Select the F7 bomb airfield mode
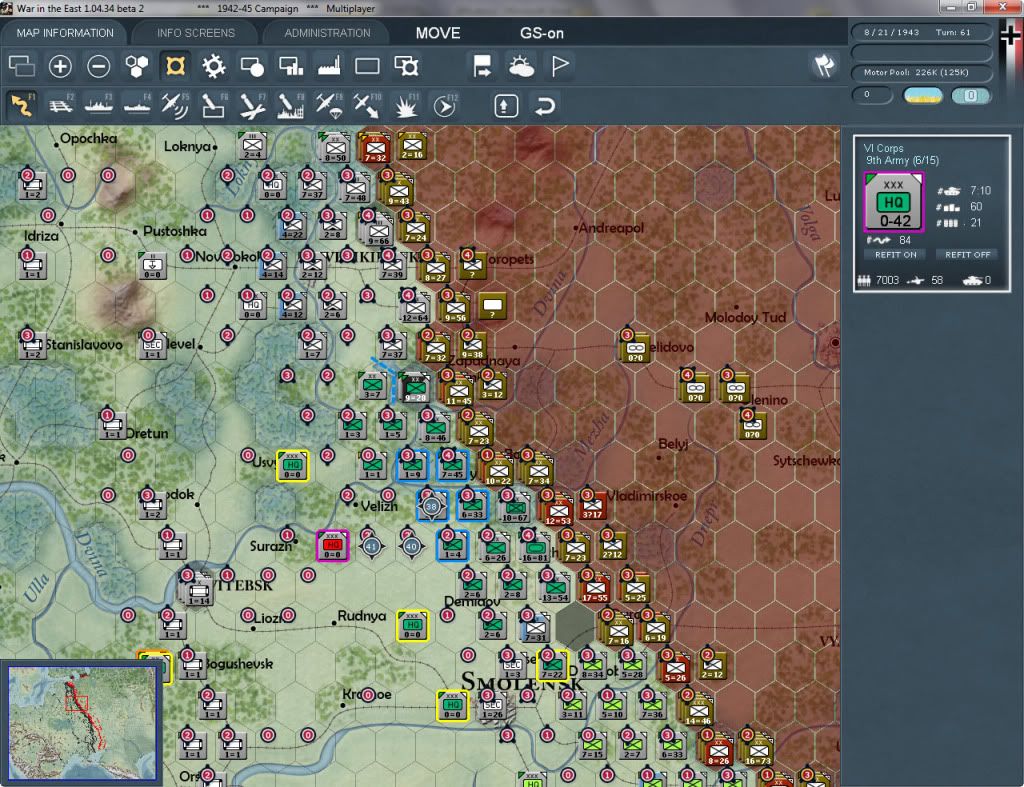The height and width of the screenshot is (787, 1024). (x=252, y=105)
